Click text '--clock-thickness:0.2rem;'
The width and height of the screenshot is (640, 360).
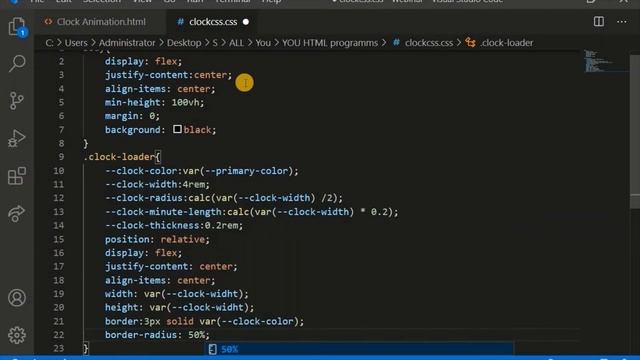coord(174,225)
